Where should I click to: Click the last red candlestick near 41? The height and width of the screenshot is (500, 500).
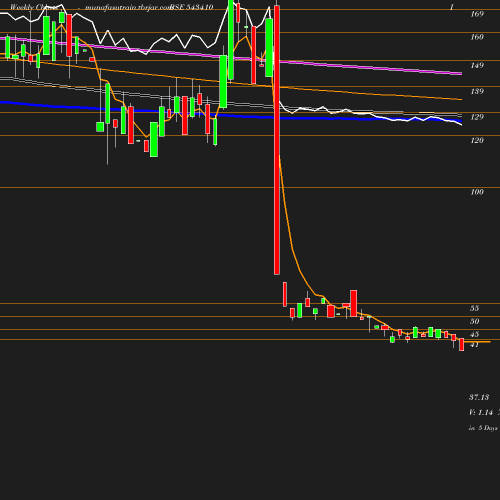pos(462,344)
